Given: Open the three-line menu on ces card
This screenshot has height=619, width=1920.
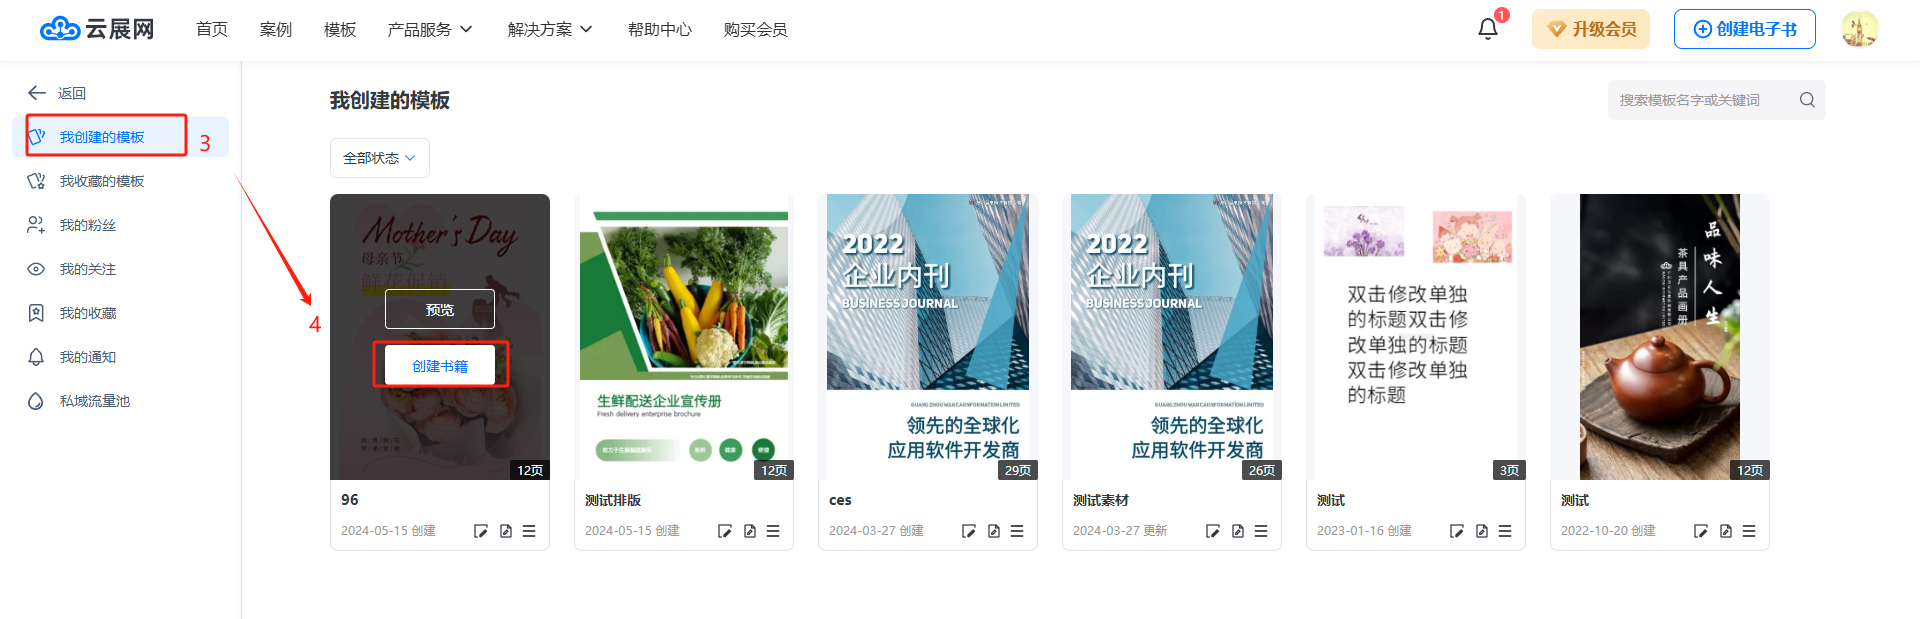Looking at the screenshot, I should (x=1017, y=531).
